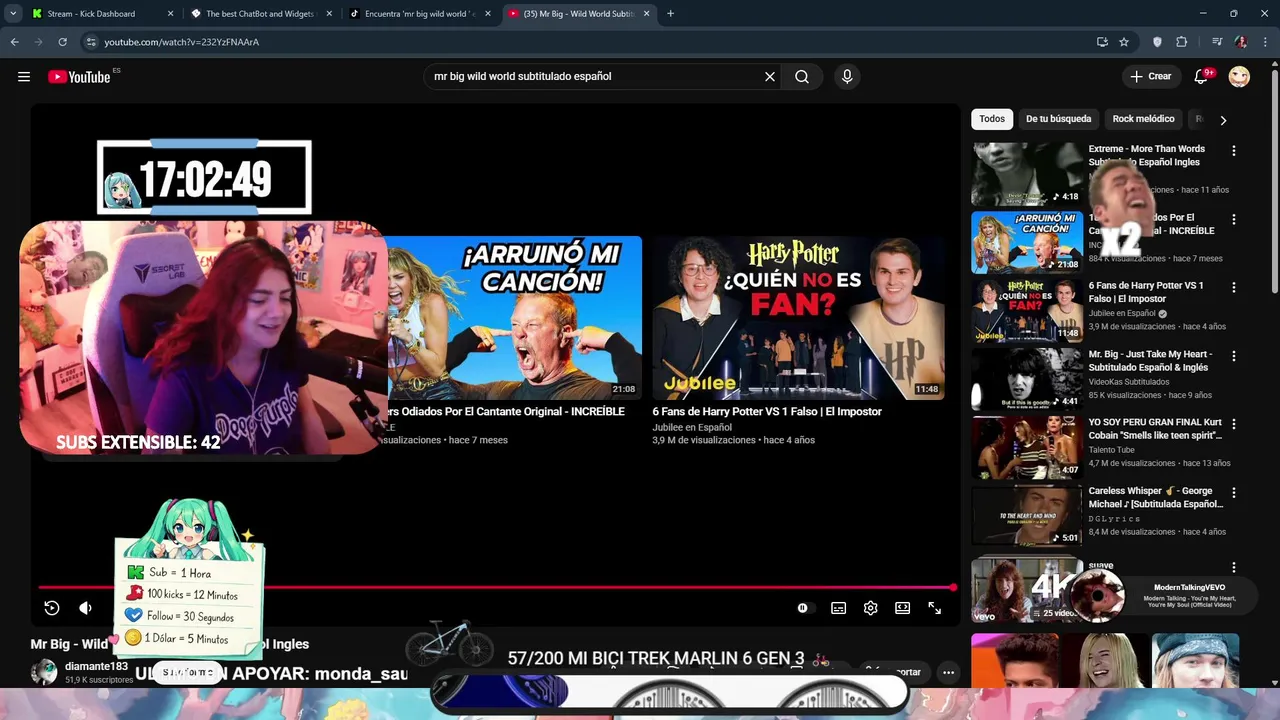Open options for 6 Fans de Harry Potter sidebar video
This screenshot has width=1280, height=720.
click(1233, 288)
